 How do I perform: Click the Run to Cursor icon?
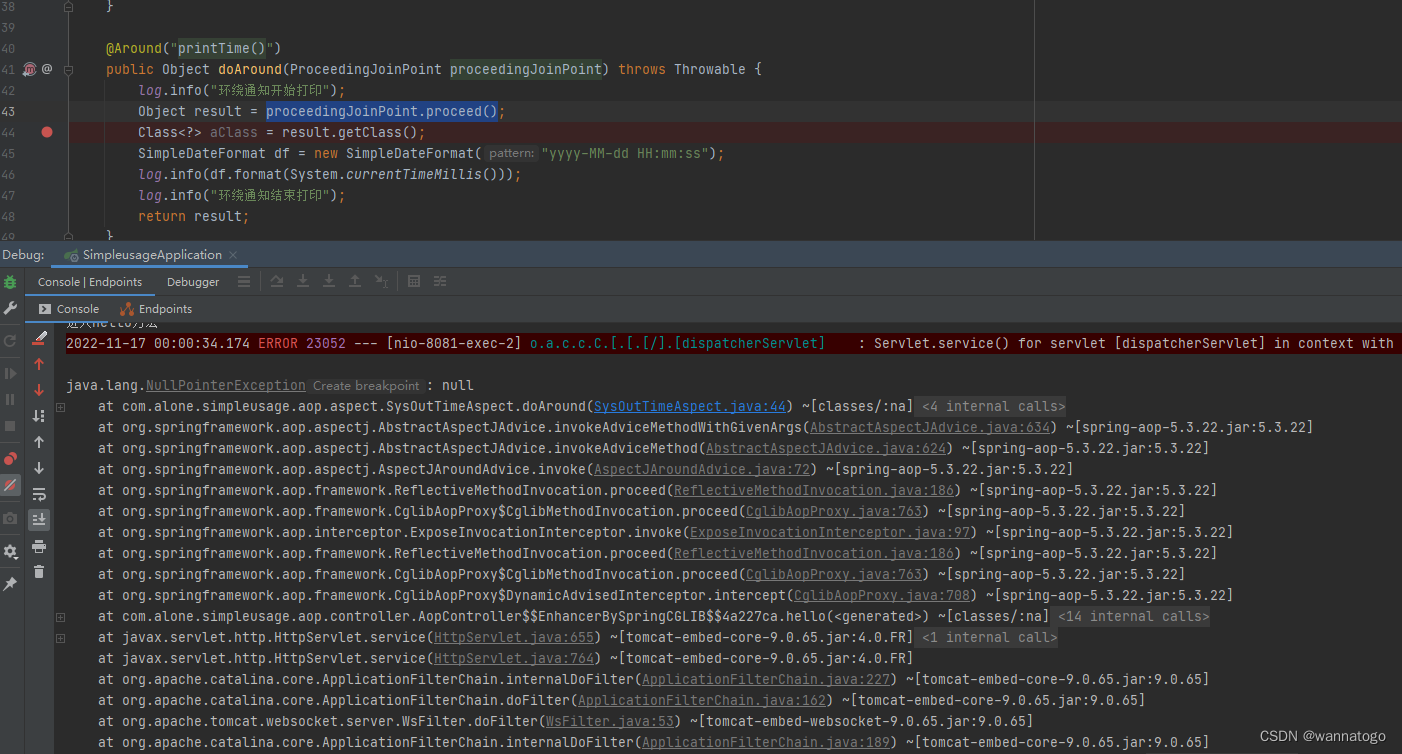coord(381,282)
